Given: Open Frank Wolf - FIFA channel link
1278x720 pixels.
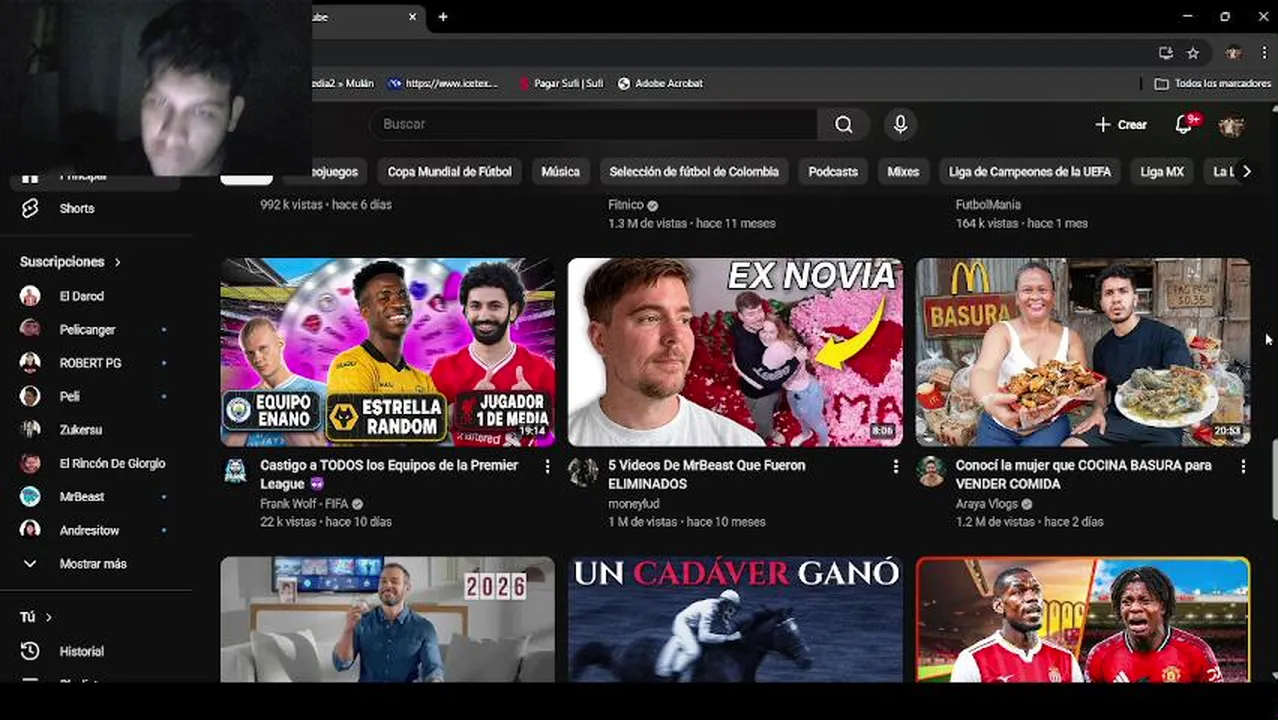Looking at the screenshot, I should pyautogui.click(x=304, y=504).
